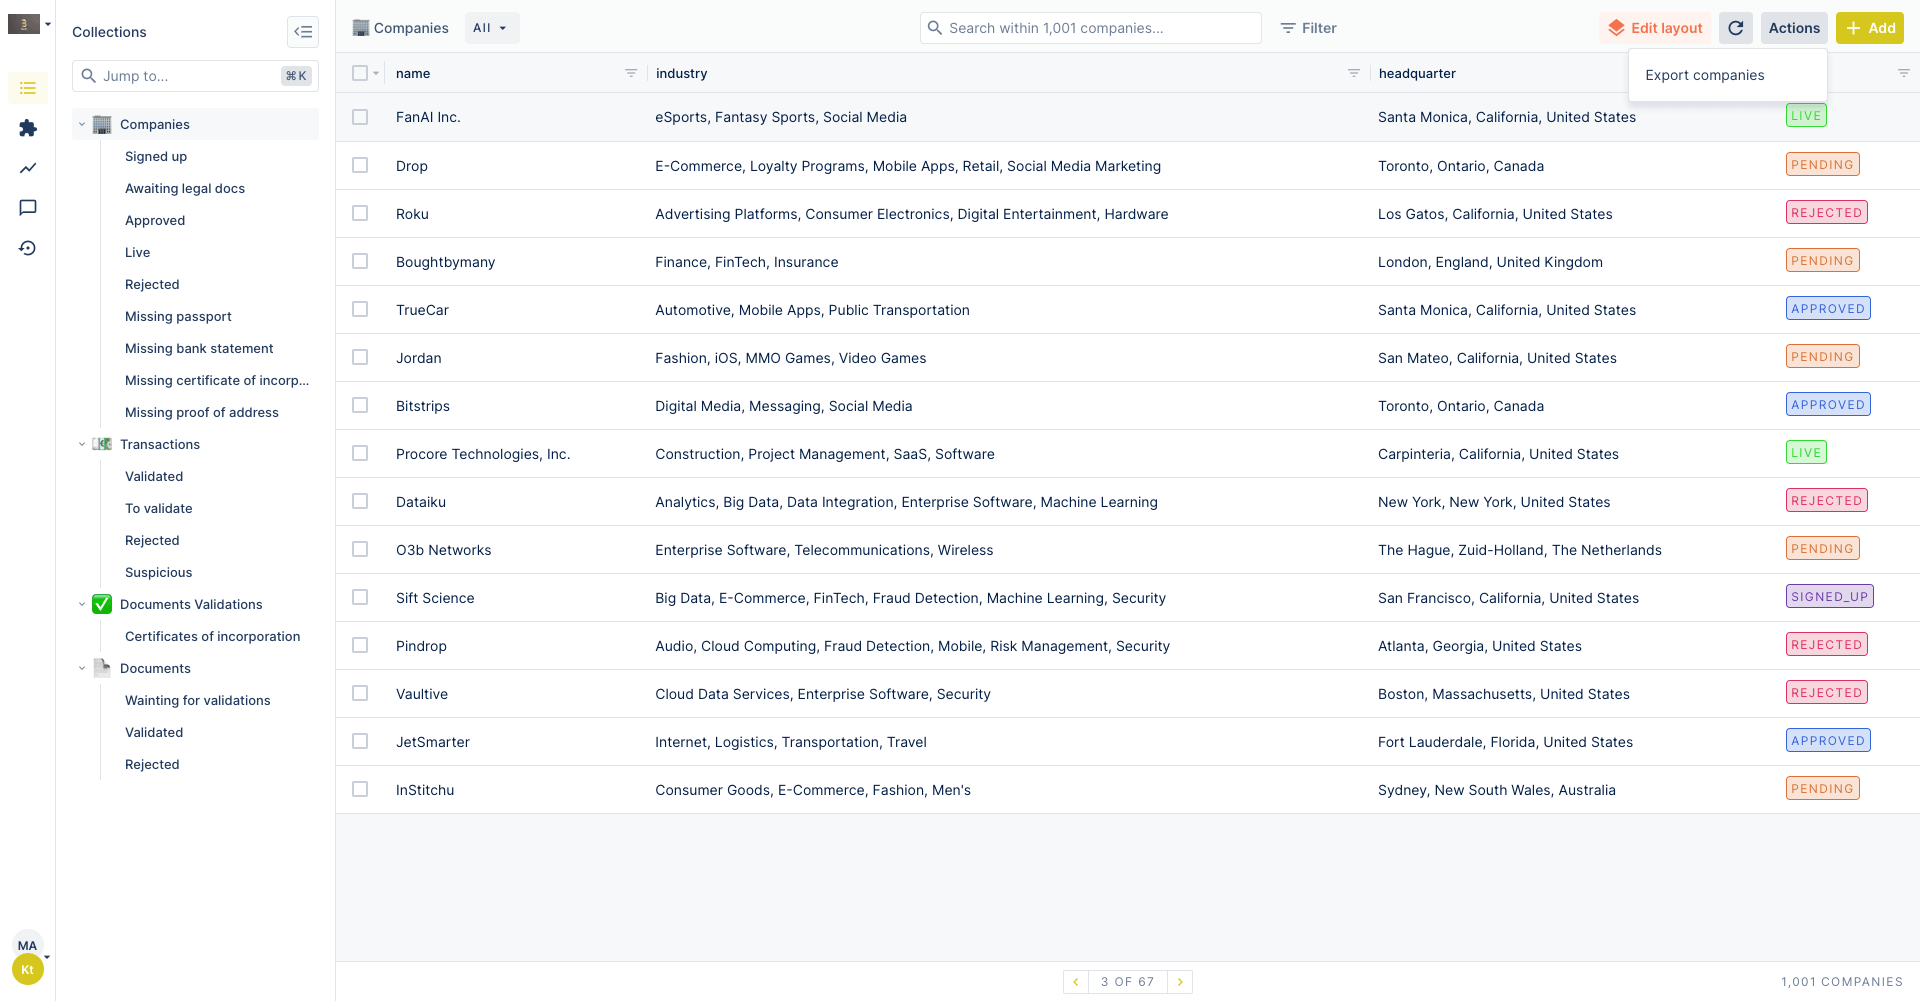The image size is (1920, 1001).
Task: Click the refresh icon button
Action: 1735,28
